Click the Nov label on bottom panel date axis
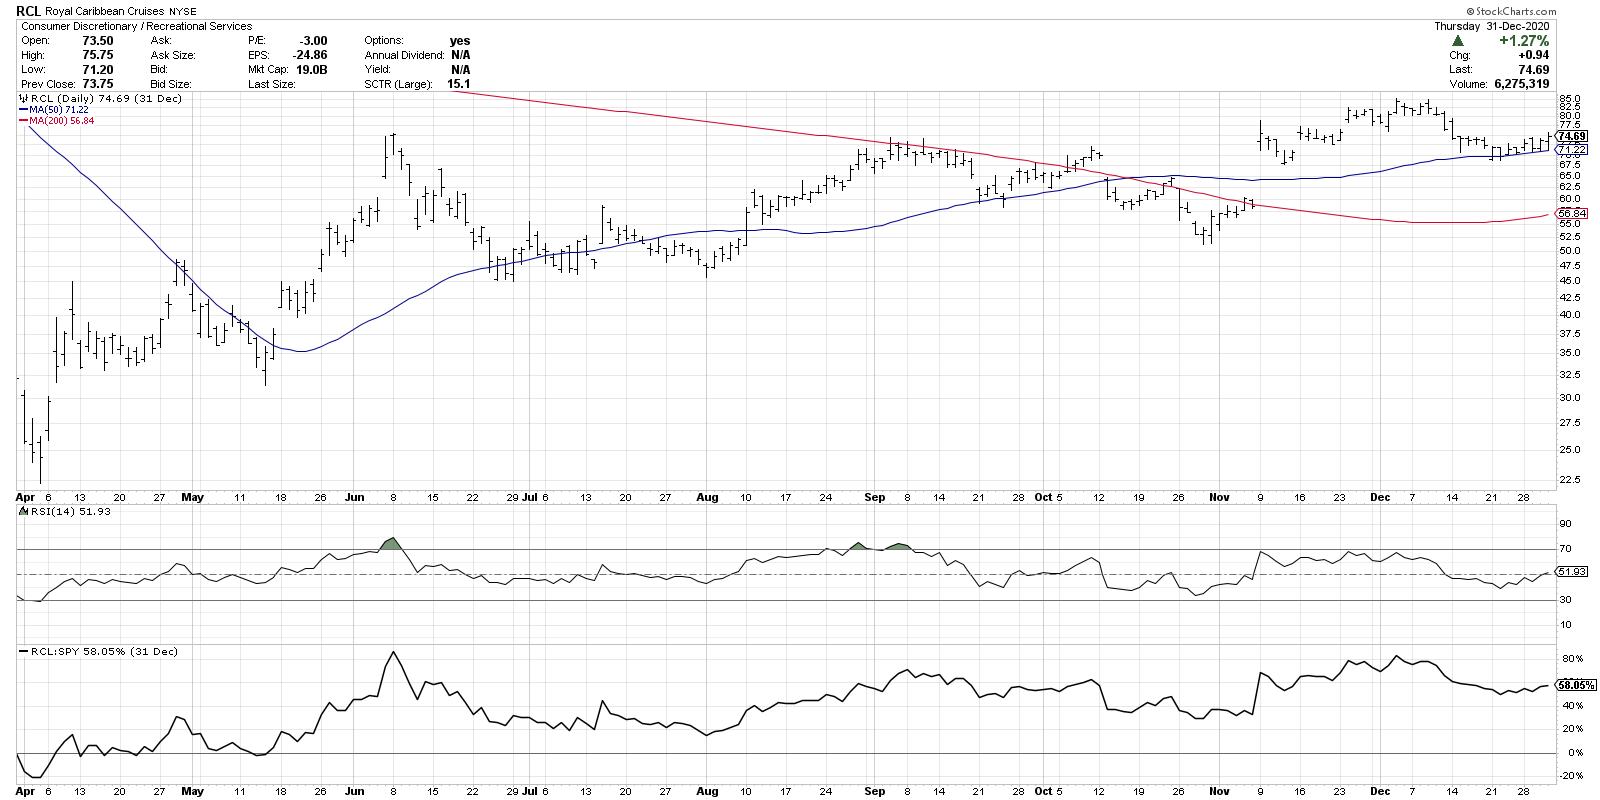The height and width of the screenshot is (800, 1600). [1219, 789]
